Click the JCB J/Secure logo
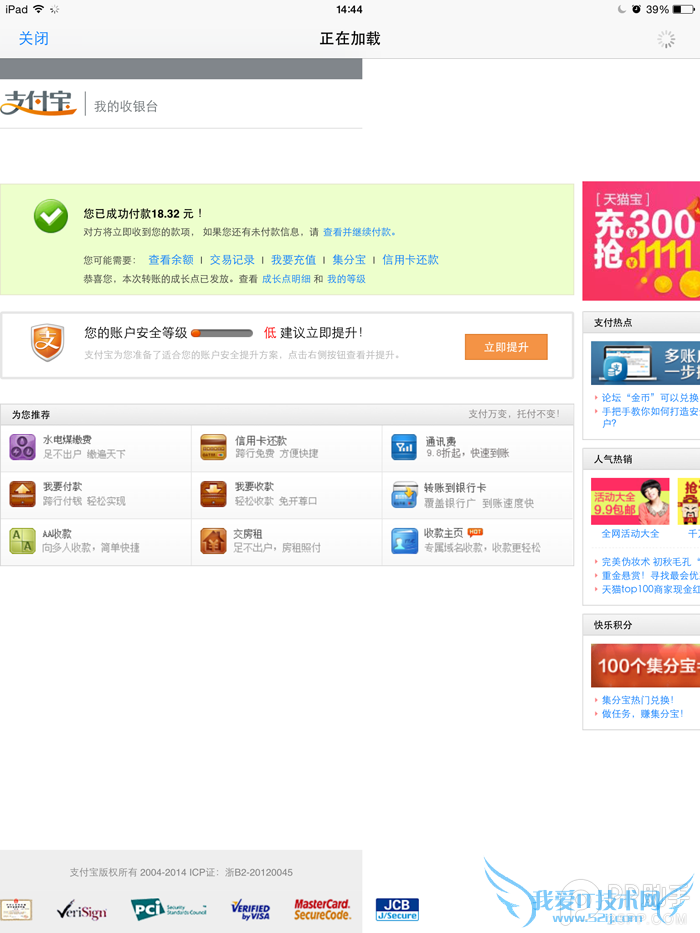The image size is (700, 933). (x=397, y=909)
